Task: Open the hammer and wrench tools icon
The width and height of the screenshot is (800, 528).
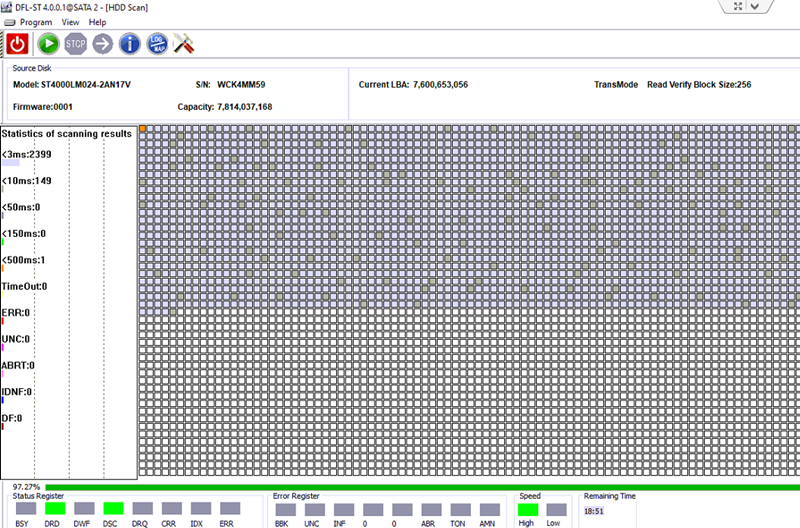Action: coord(184,44)
